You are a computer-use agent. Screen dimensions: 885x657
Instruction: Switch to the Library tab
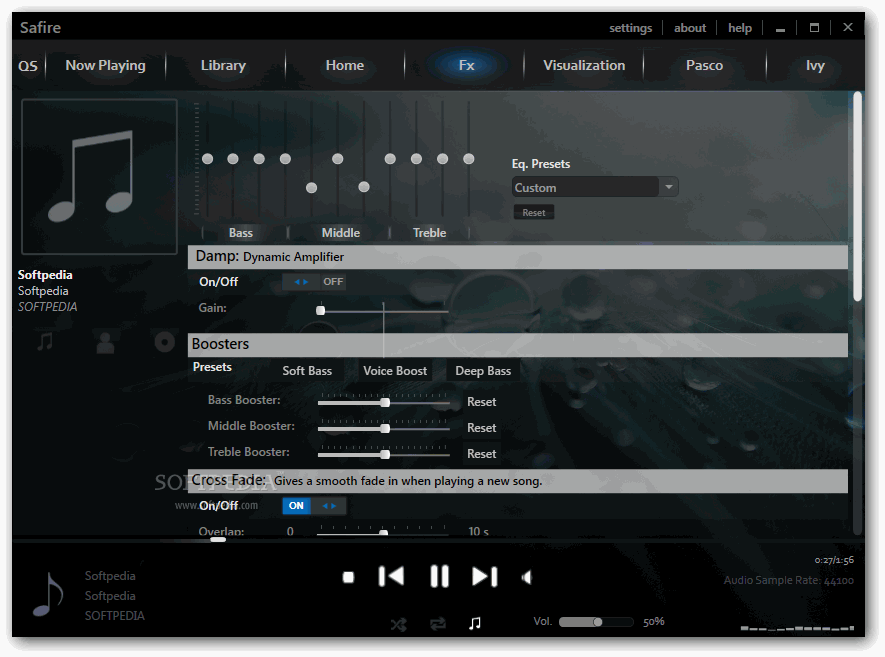(224, 65)
